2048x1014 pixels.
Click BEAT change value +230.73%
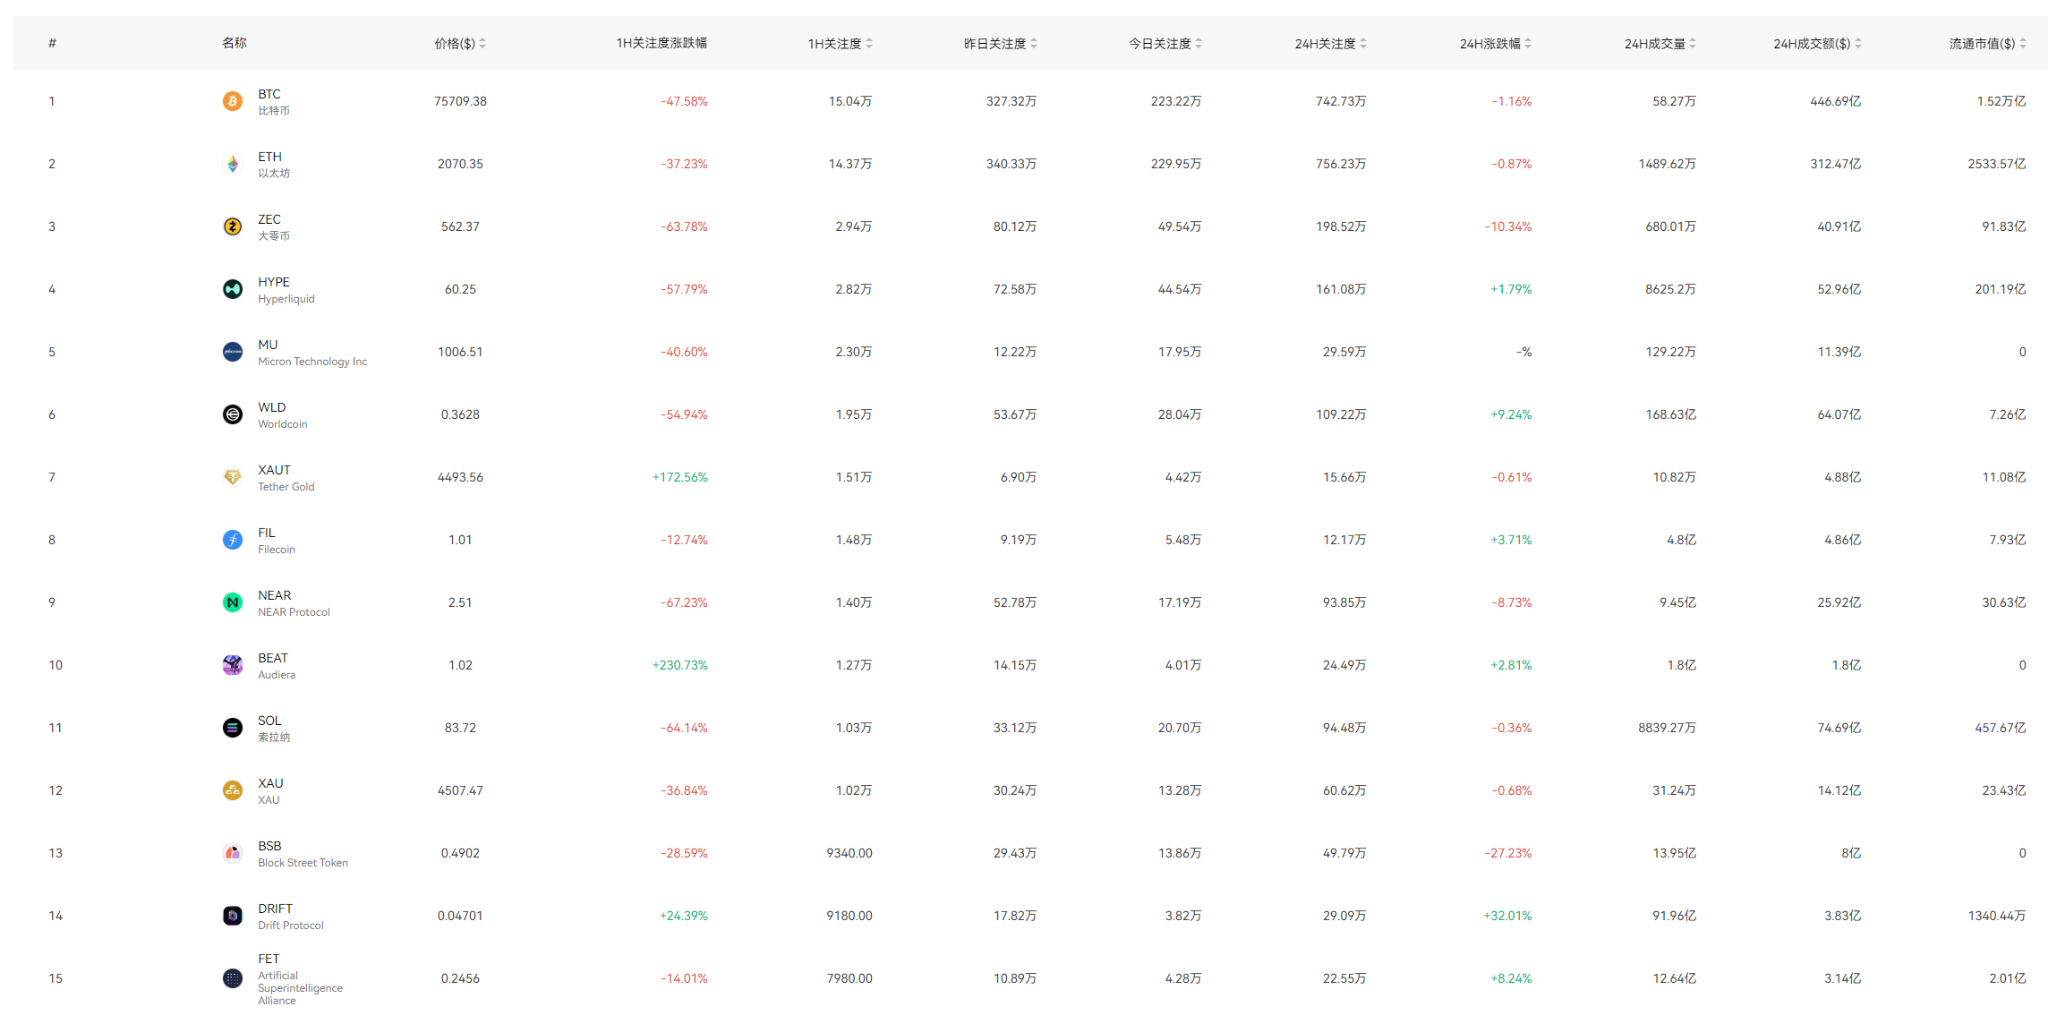(680, 665)
